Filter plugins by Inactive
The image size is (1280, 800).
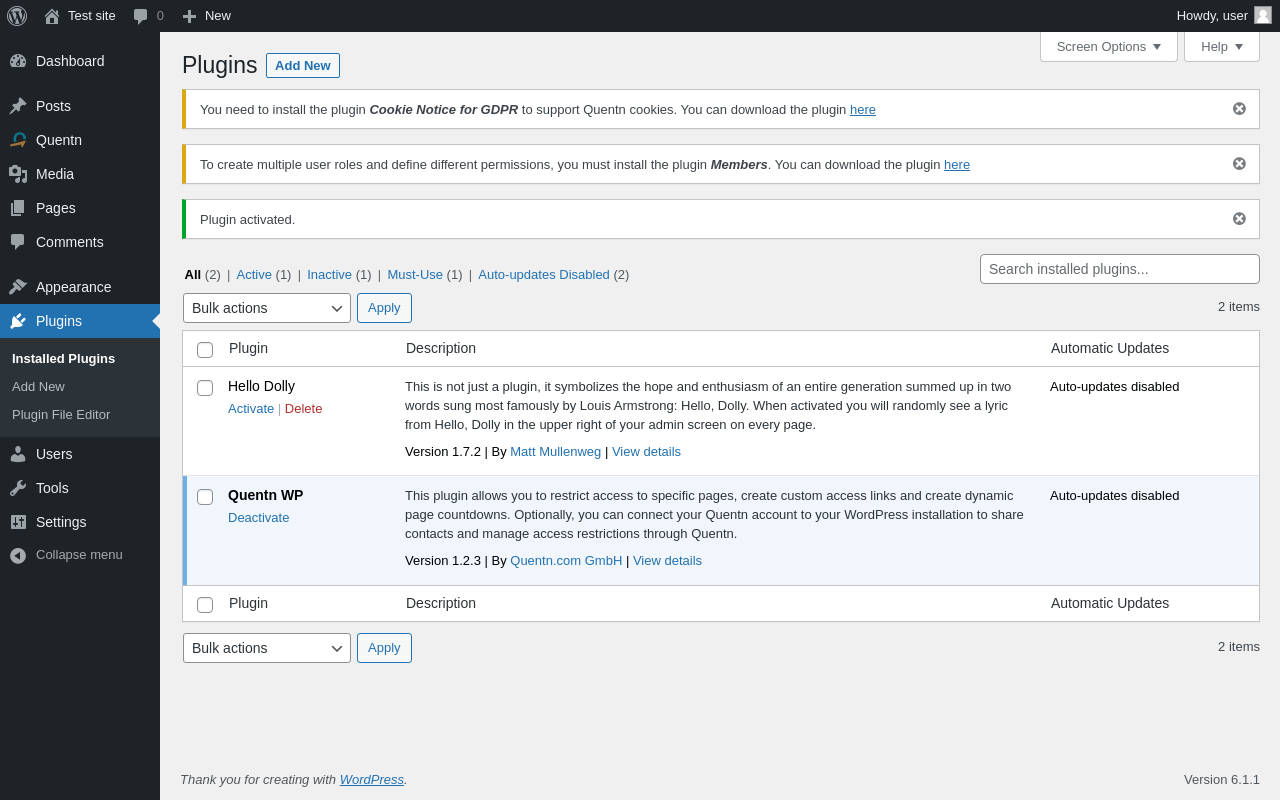click(x=329, y=275)
